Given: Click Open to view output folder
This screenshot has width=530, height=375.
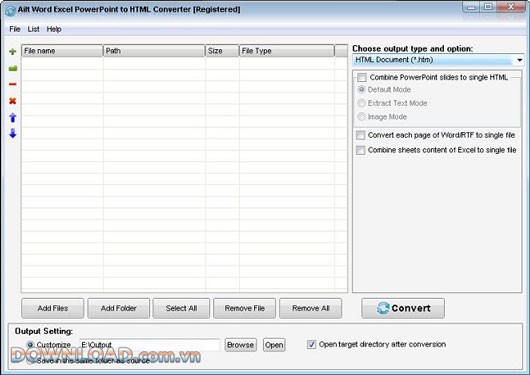Looking at the screenshot, I should click(x=274, y=345).
